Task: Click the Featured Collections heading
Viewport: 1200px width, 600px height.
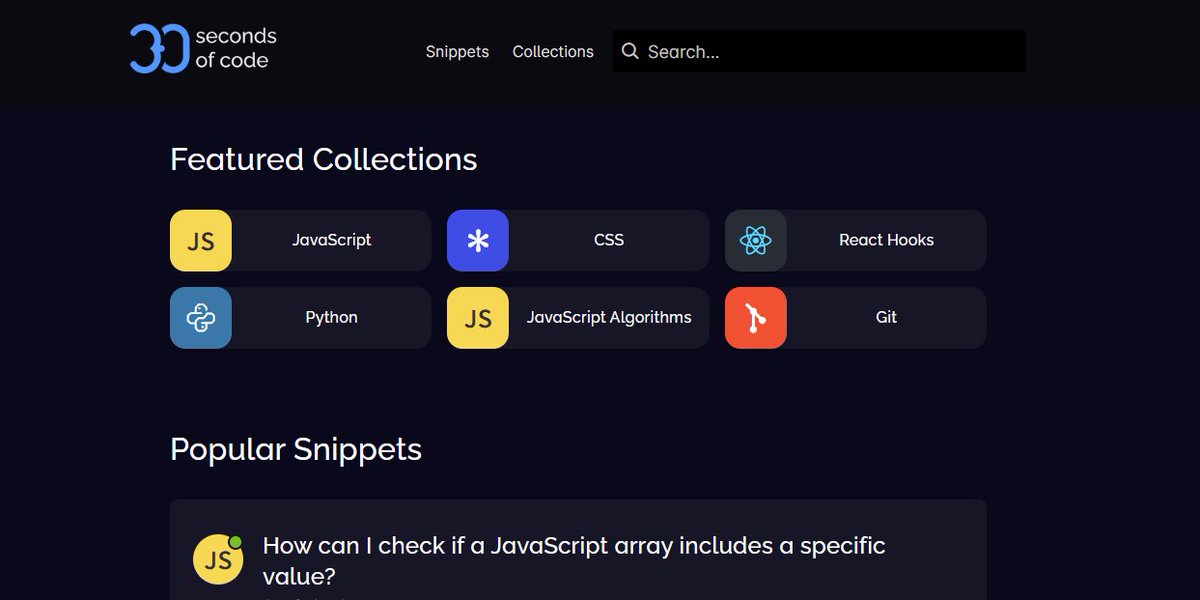Action: point(324,159)
